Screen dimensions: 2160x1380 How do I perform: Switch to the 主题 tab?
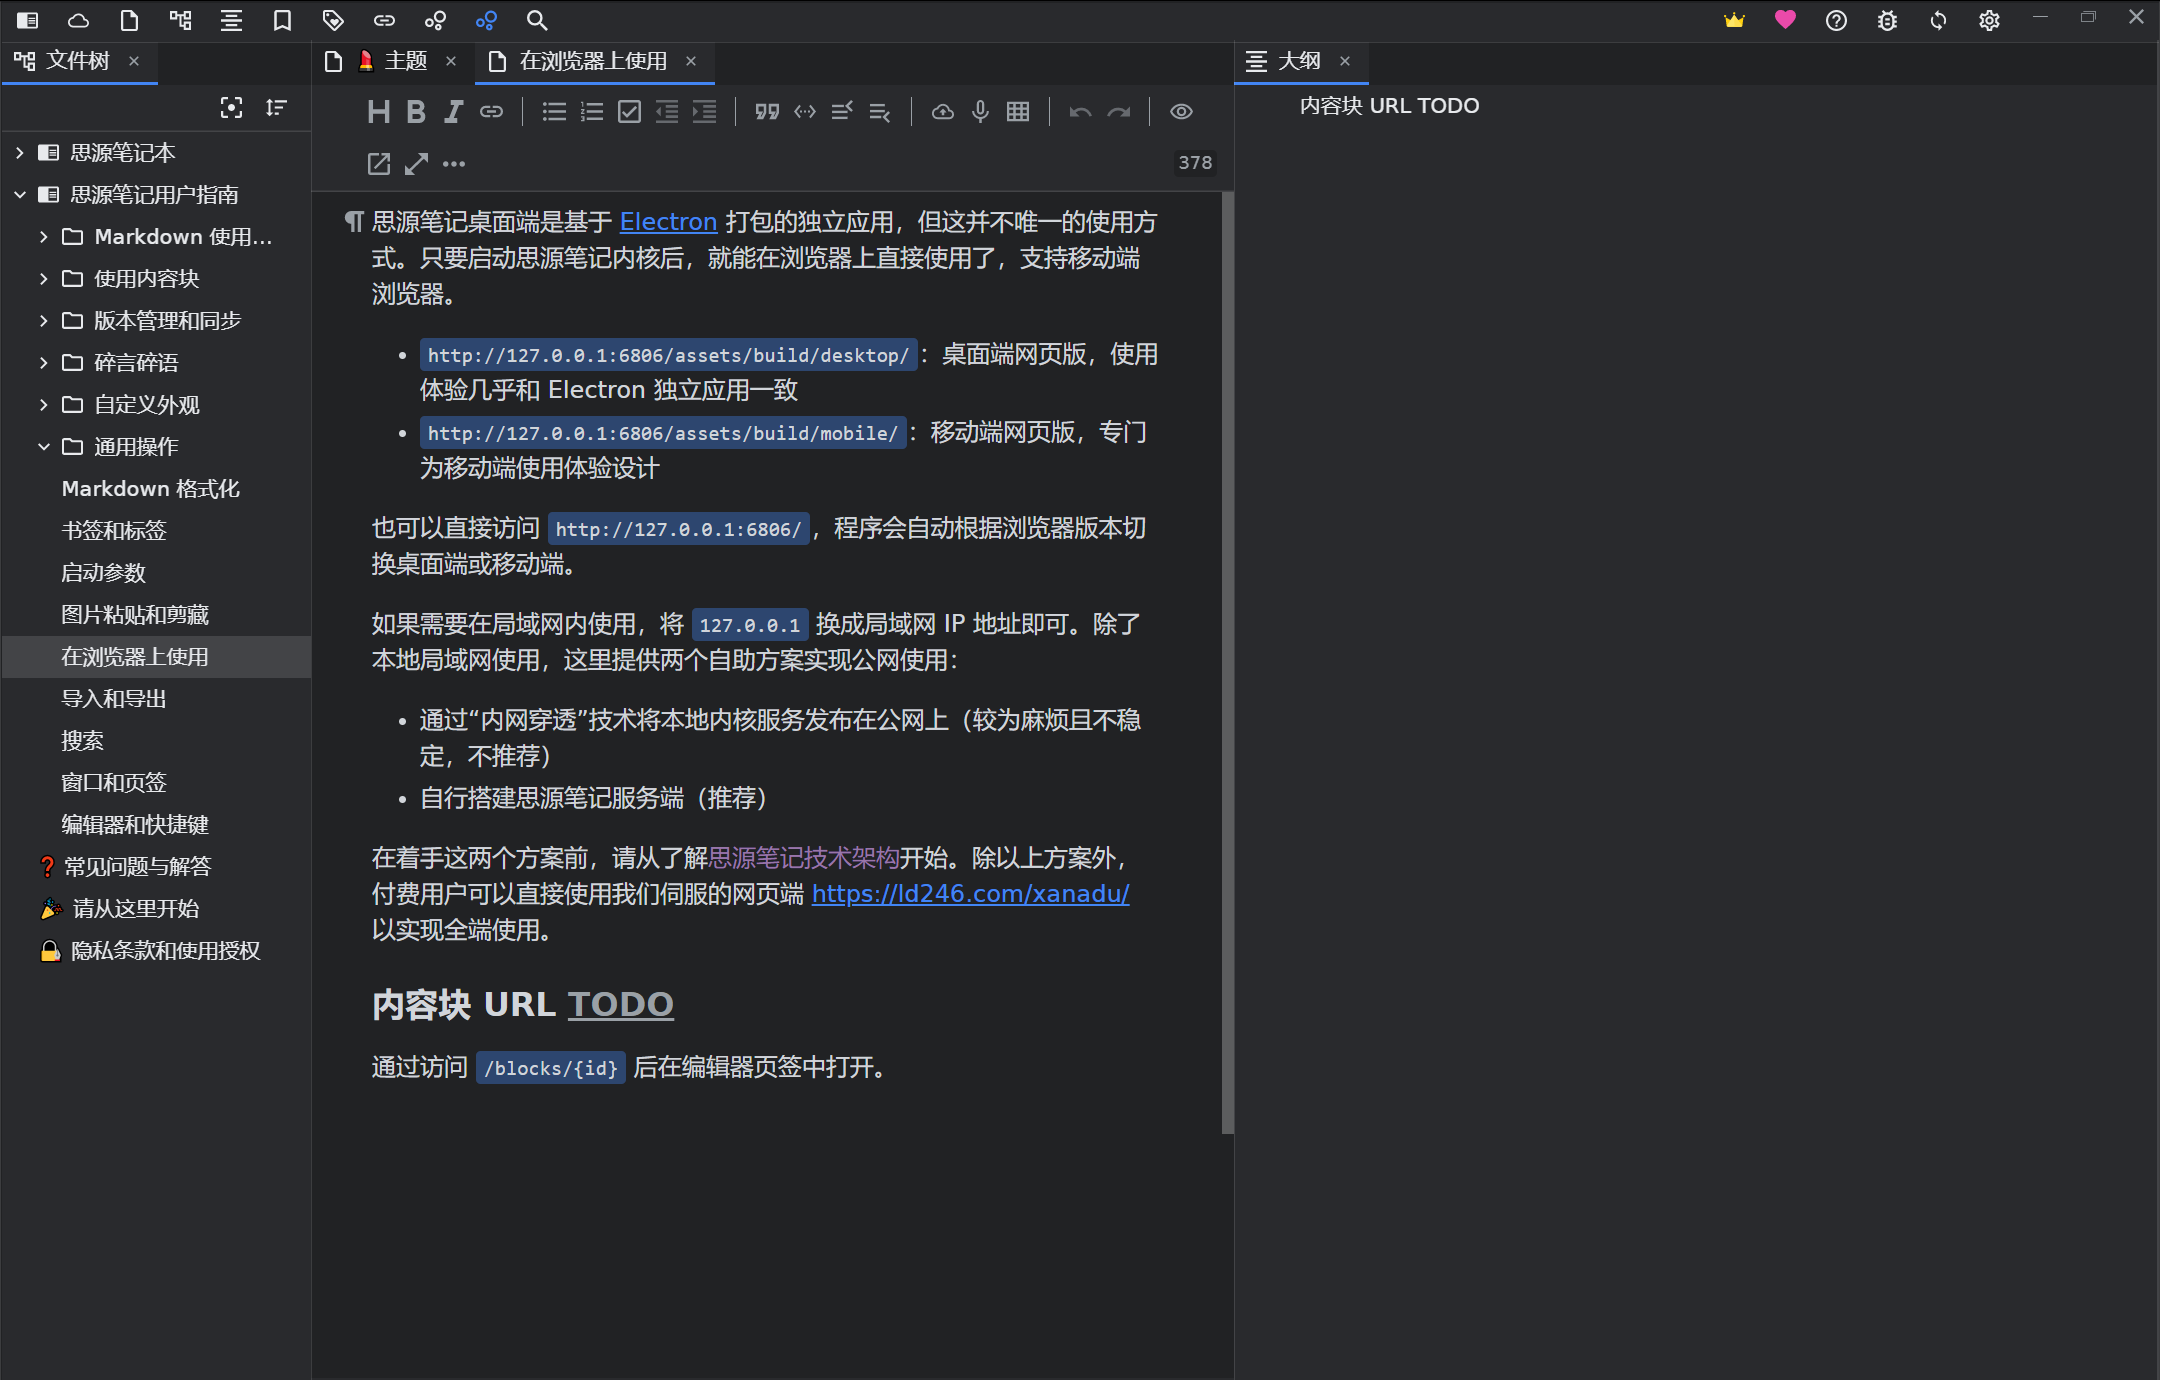click(x=392, y=61)
